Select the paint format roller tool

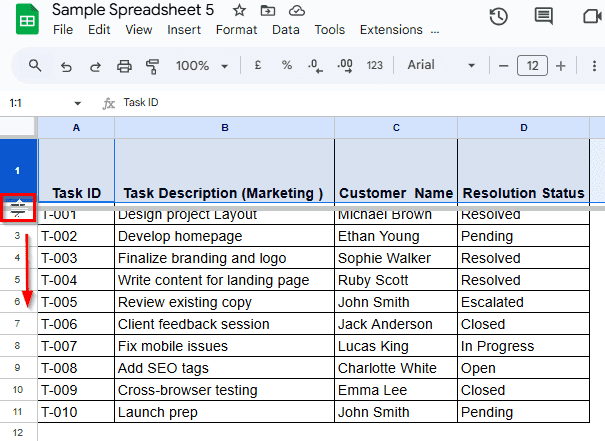coord(153,66)
